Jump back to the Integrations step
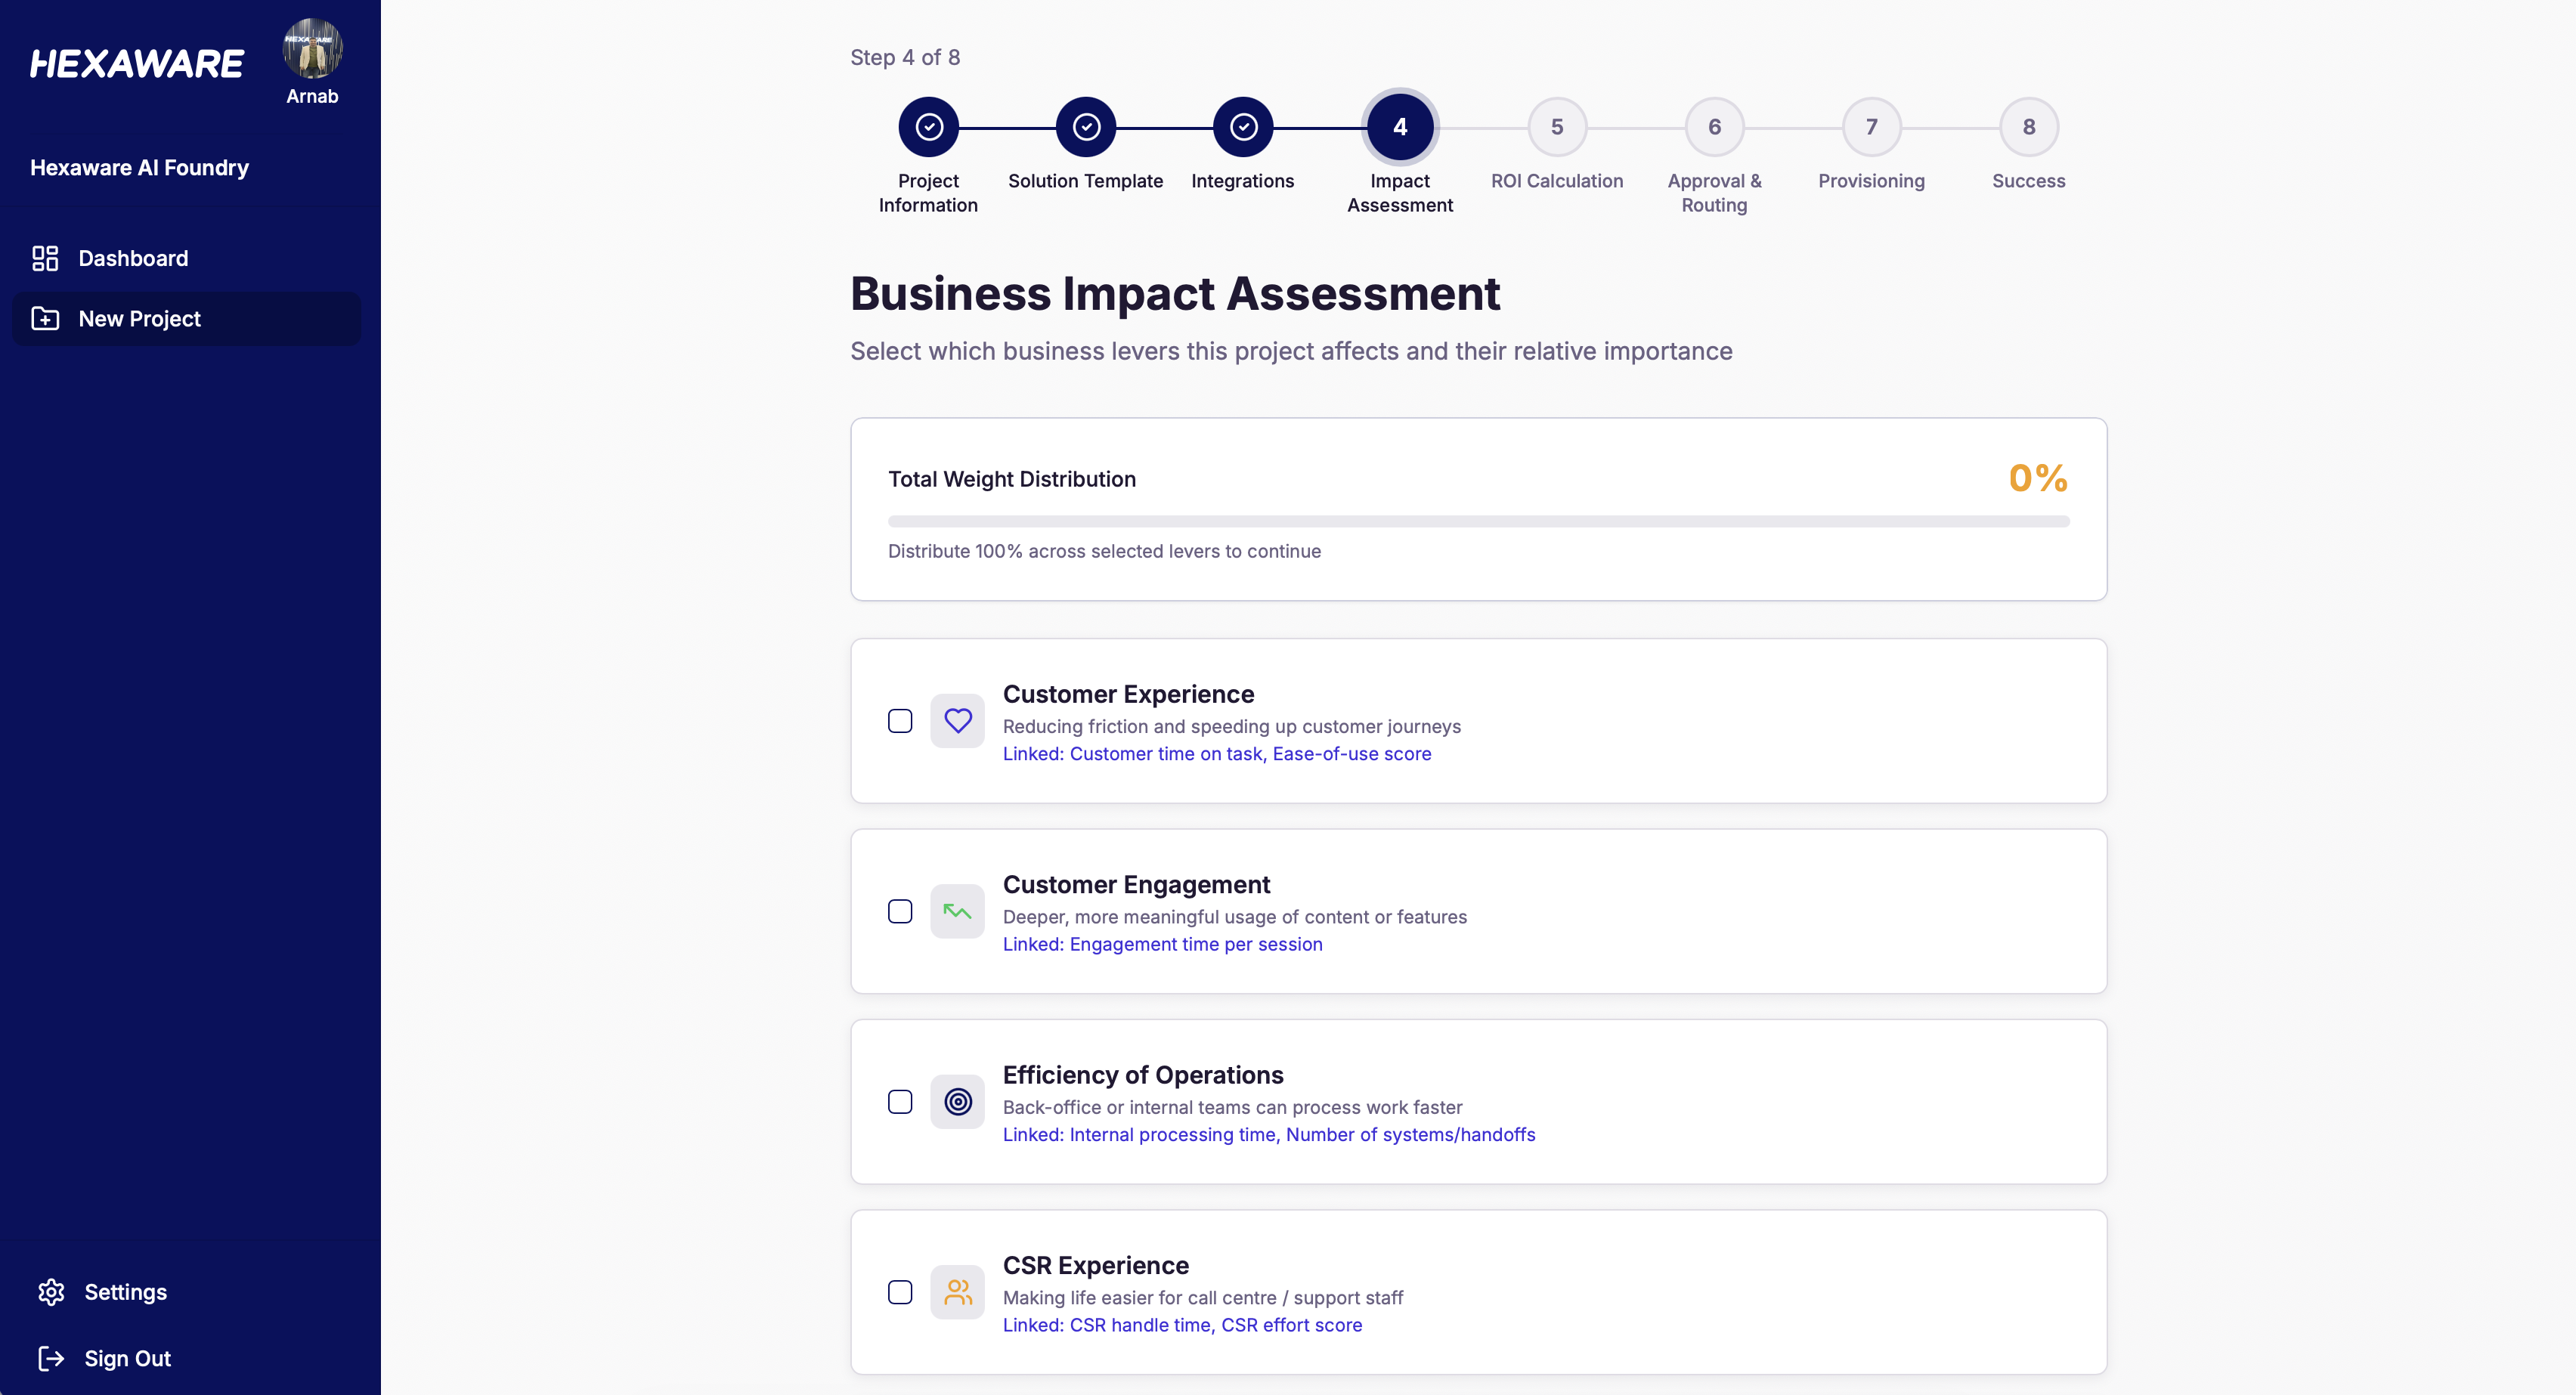This screenshot has width=2576, height=1395. click(x=1243, y=127)
